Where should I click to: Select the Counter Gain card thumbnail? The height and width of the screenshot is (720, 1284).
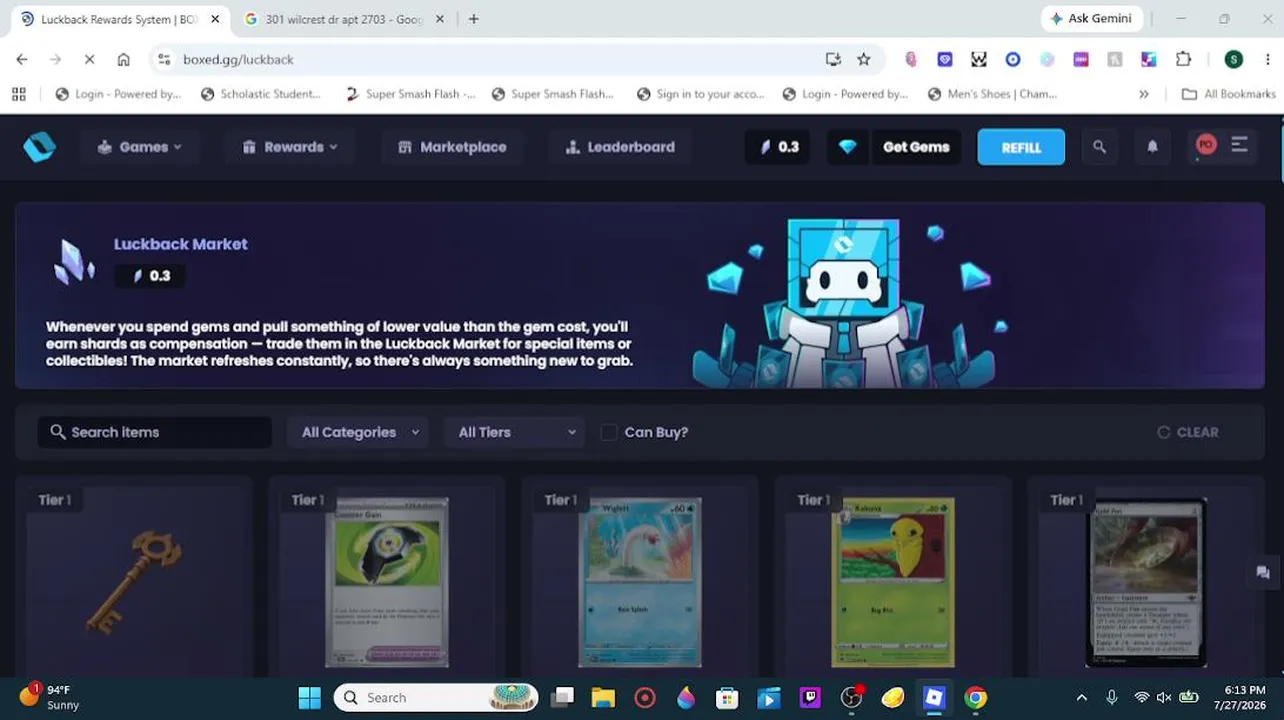pyautogui.click(x=387, y=582)
